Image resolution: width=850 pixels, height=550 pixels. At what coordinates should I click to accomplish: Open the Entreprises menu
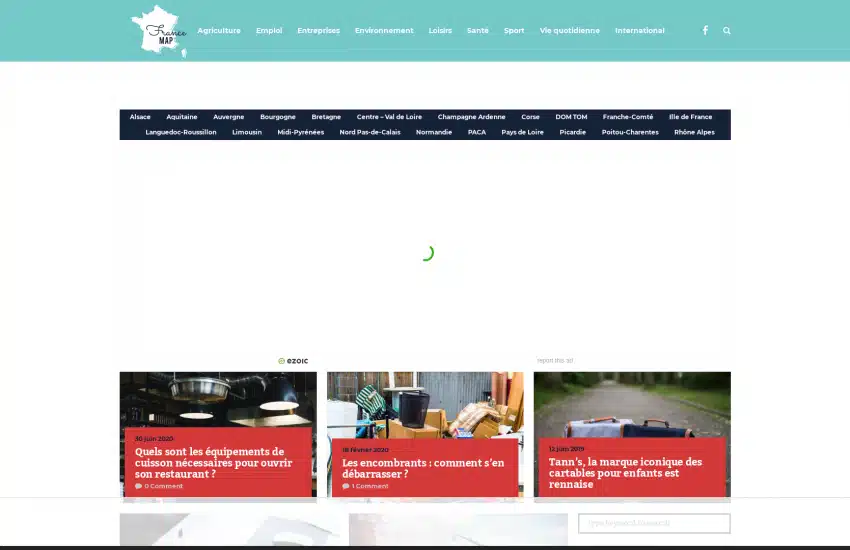point(319,30)
